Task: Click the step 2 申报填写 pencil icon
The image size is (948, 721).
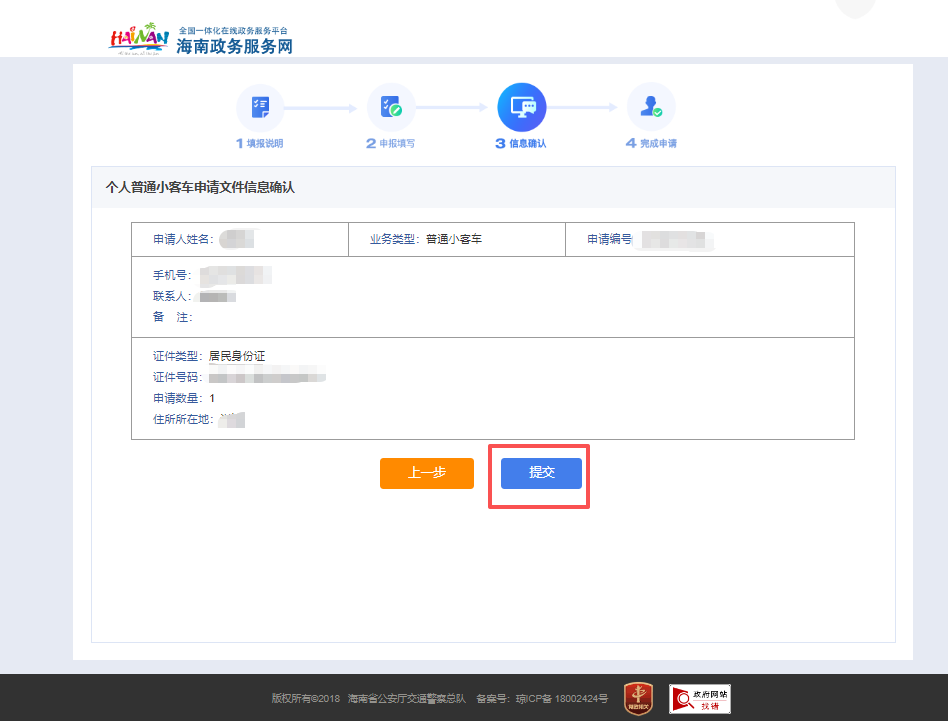Action: tap(390, 106)
